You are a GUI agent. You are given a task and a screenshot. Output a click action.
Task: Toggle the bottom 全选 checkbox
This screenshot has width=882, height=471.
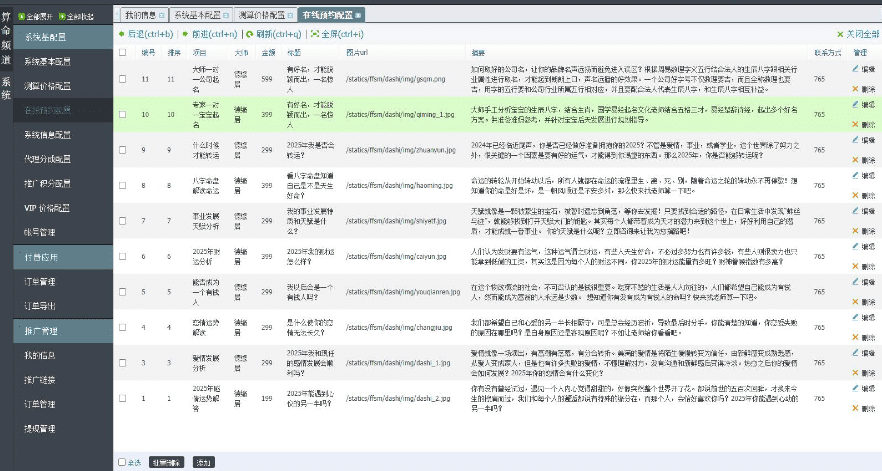(122, 463)
